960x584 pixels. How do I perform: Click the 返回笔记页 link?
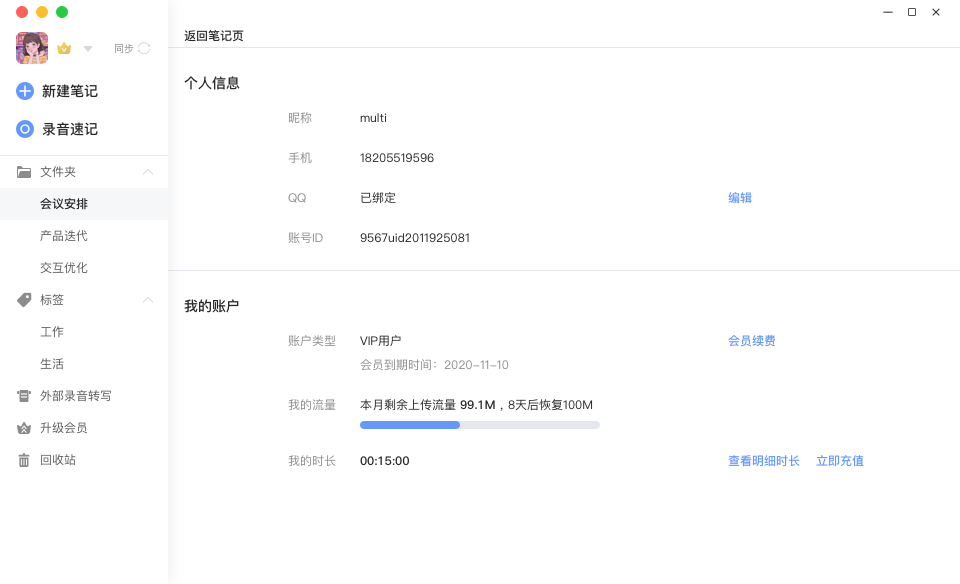(214, 36)
